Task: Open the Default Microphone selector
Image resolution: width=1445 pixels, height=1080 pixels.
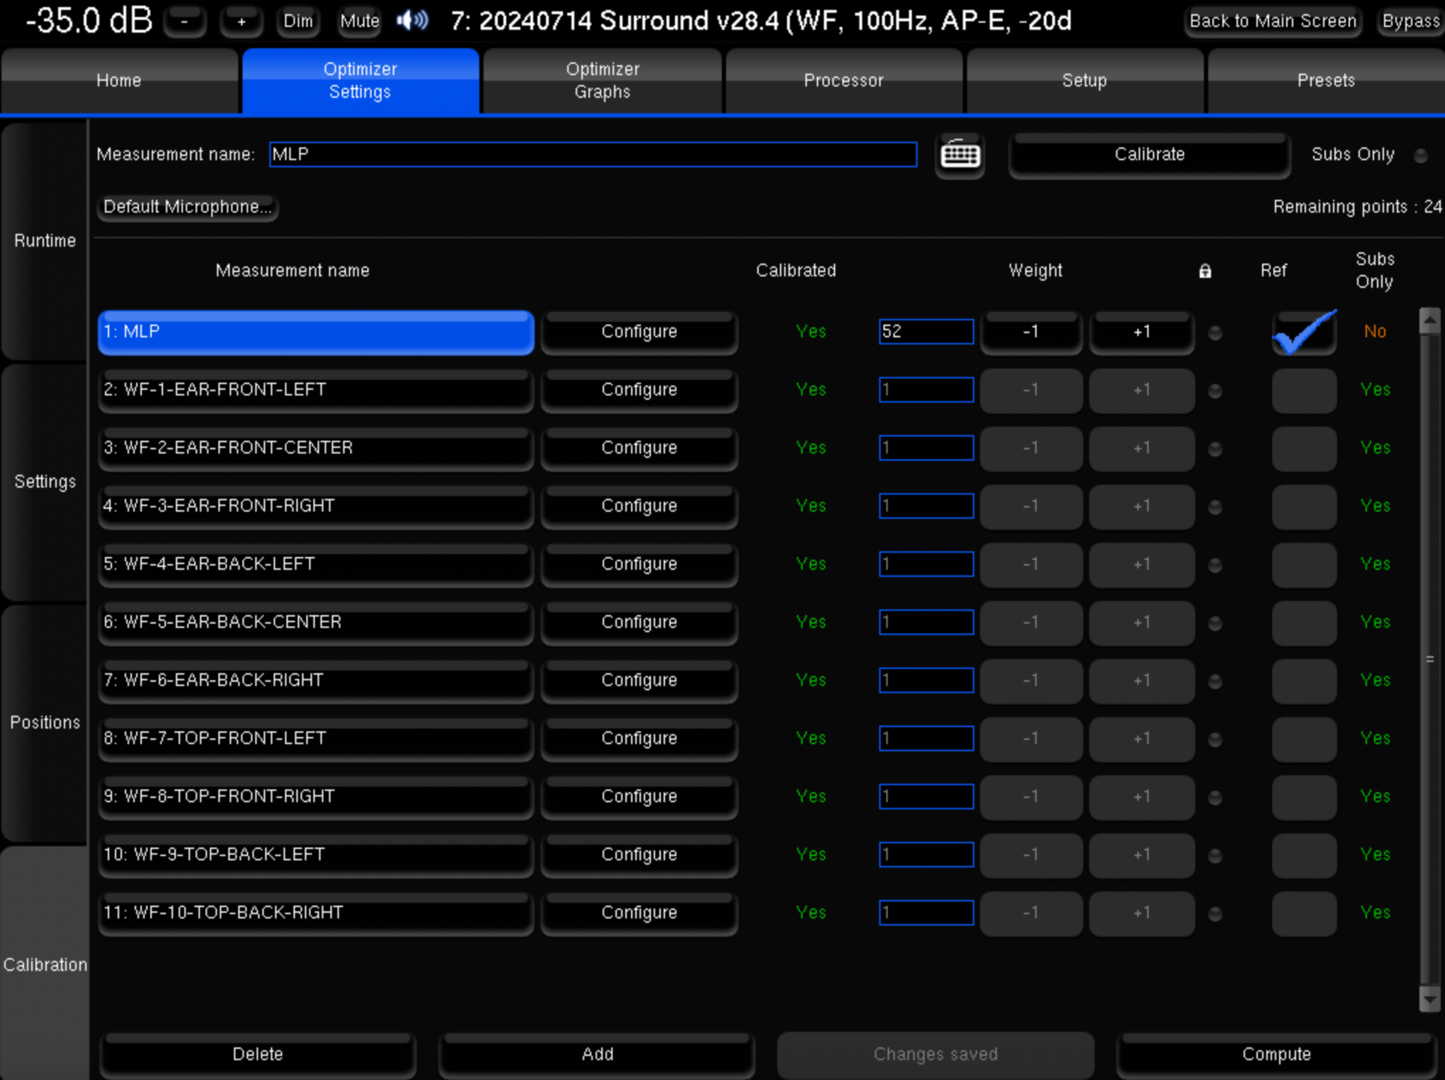Action: tap(187, 207)
